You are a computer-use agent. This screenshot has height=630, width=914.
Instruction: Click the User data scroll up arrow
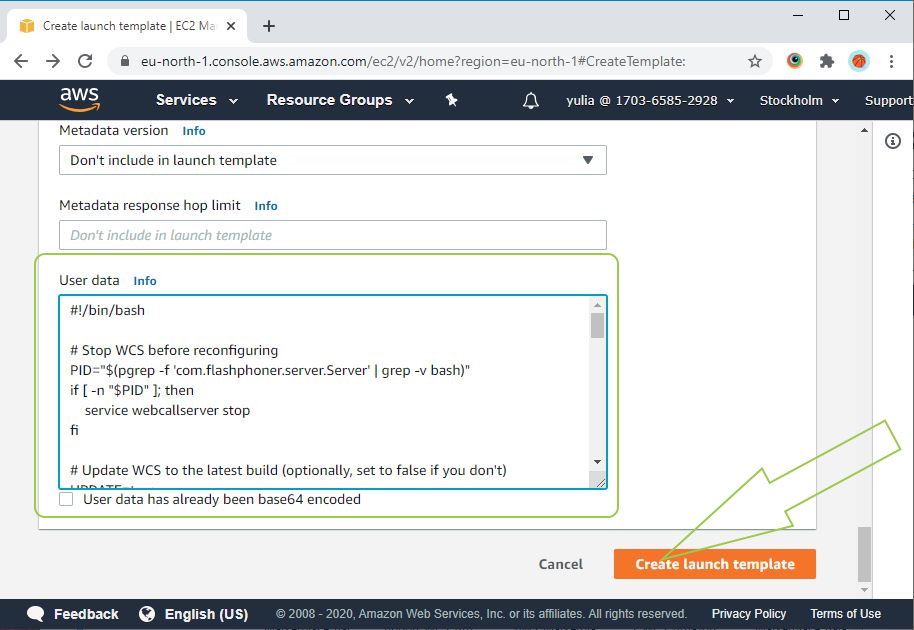click(x=597, y=305)
